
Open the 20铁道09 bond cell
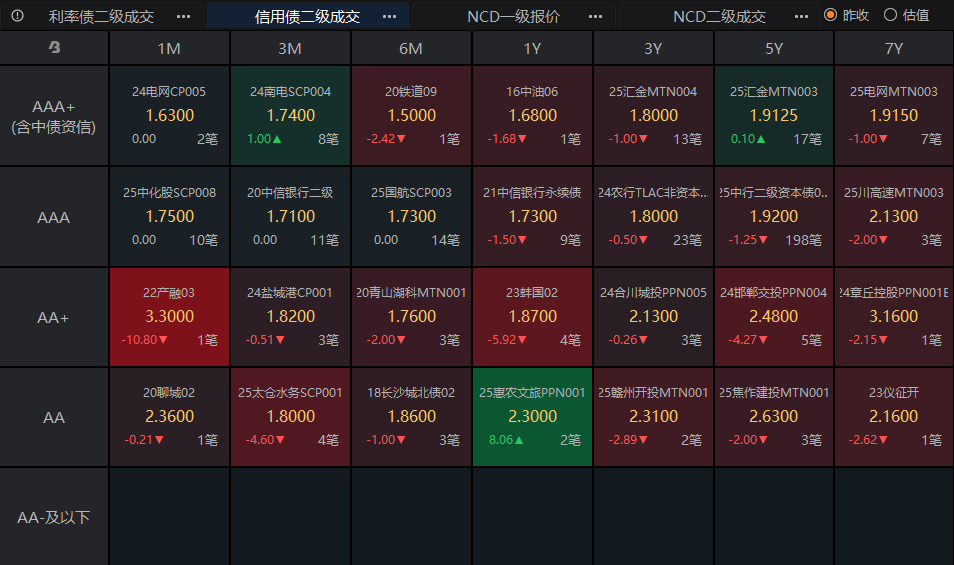(x=411, y=116)
